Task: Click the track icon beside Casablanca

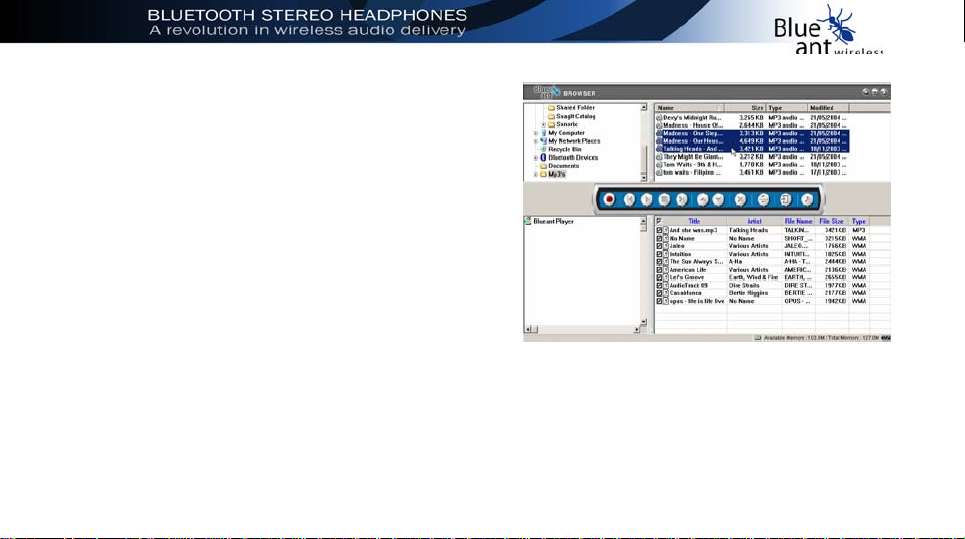Action: pyautogui.click(x=666, y=293)
